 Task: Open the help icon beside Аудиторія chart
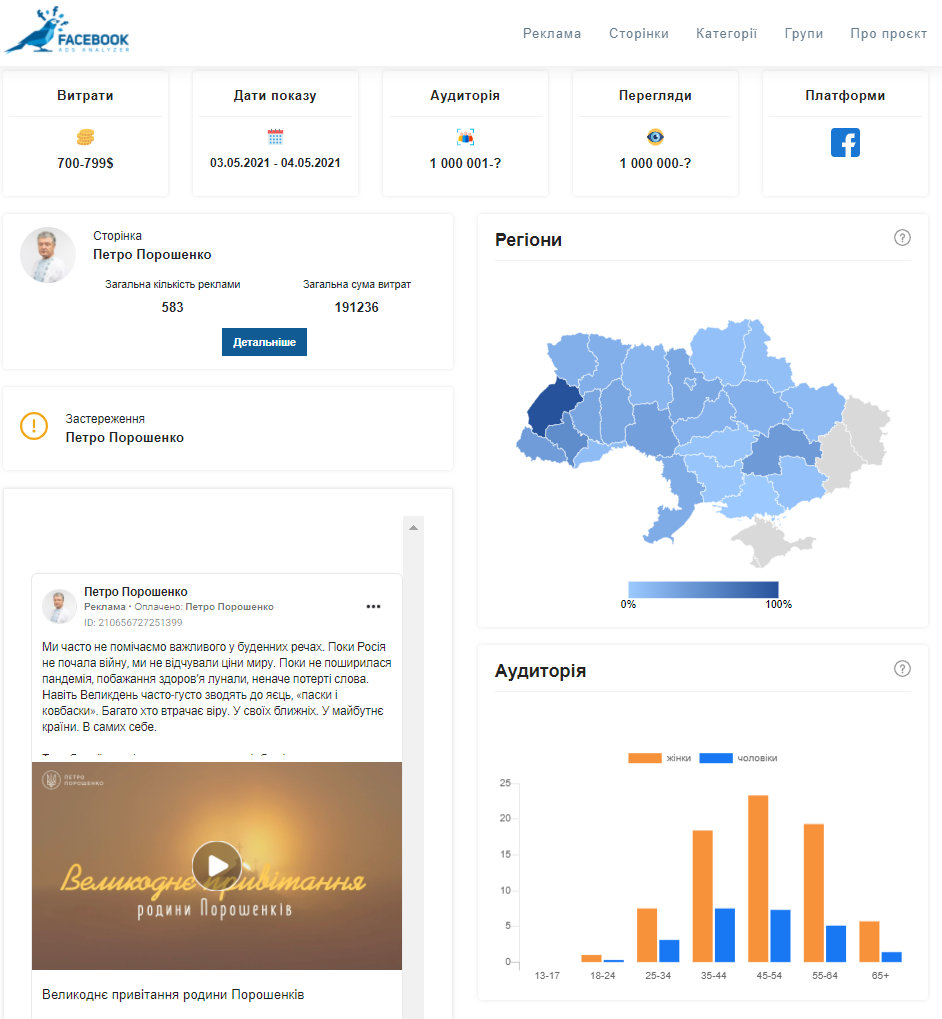902,669
